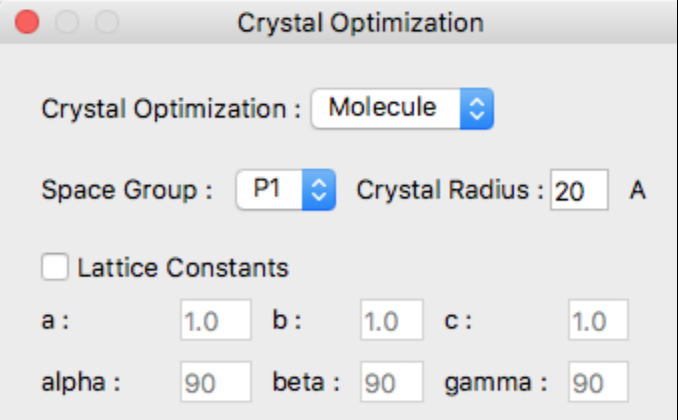Click the "Space Group :" label
Image resolution: width=678 pixels, height=420 pixels.
[127, 190]
